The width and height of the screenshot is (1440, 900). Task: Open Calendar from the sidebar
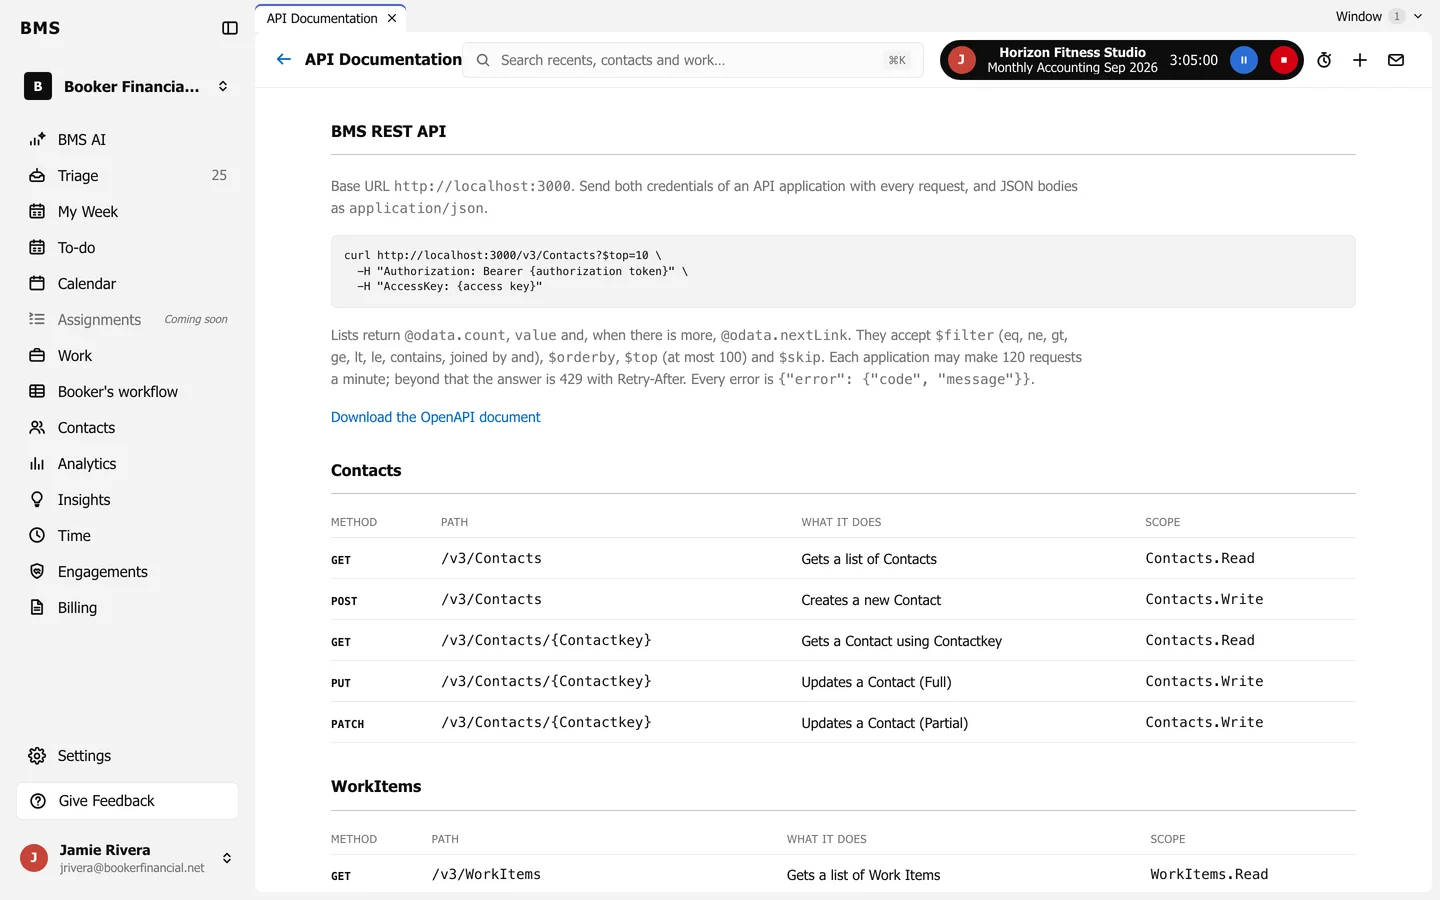(128, 284)
